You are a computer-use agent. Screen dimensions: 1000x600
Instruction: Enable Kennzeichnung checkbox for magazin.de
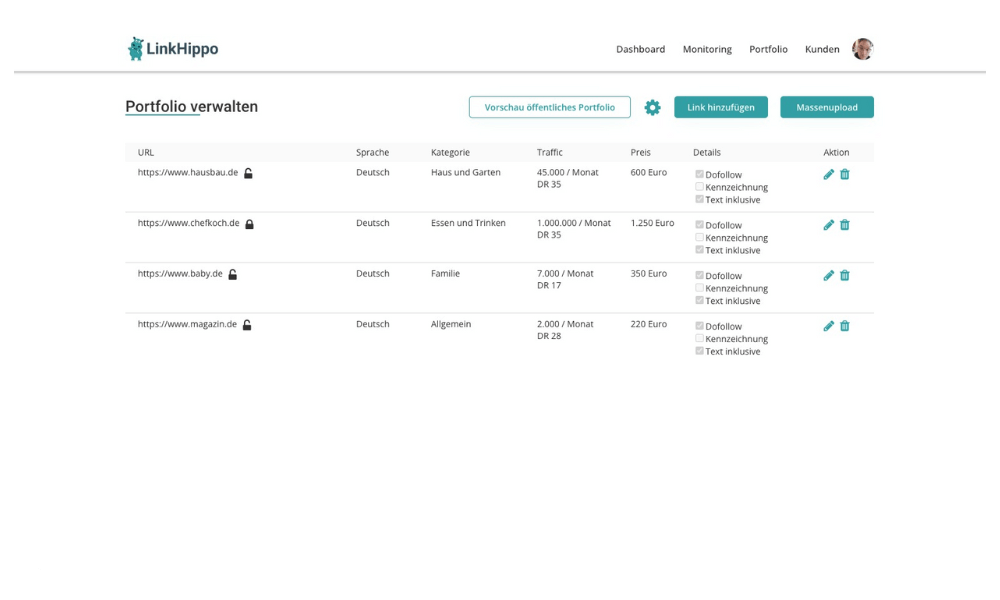pyautogui.click(x=700, y=338)
